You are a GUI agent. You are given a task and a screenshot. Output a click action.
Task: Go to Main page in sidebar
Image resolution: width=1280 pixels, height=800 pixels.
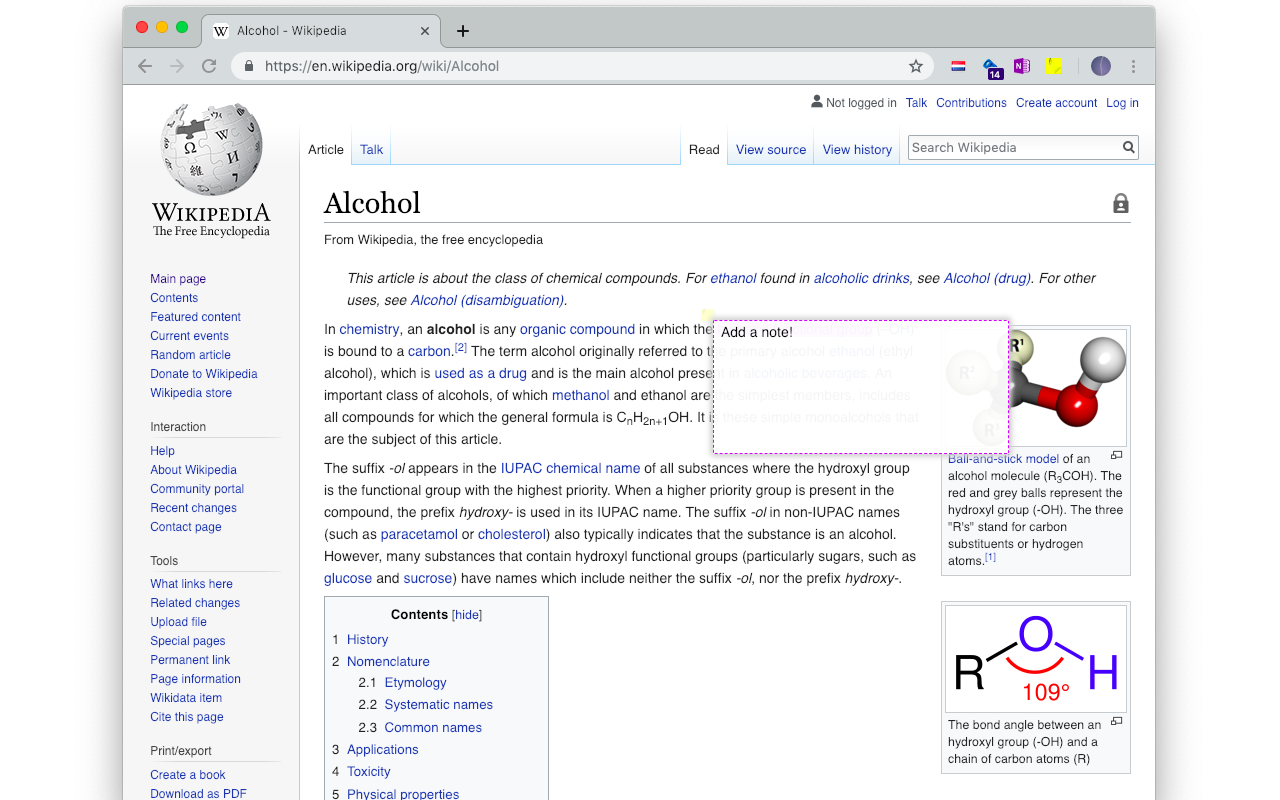point(178,279)
